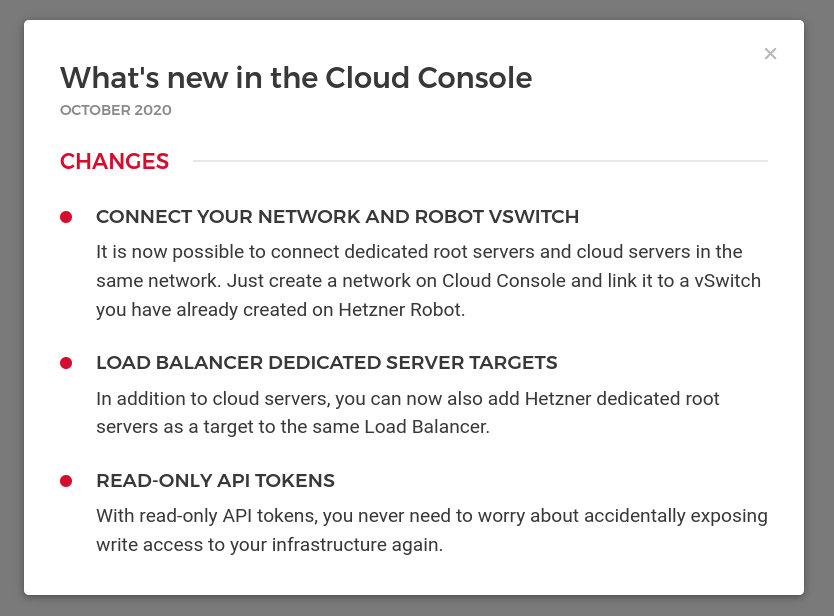This screenshot has width=834, height=616.
Task: Select the Read-Only API Tokens heading
Action: coord(215,481)
